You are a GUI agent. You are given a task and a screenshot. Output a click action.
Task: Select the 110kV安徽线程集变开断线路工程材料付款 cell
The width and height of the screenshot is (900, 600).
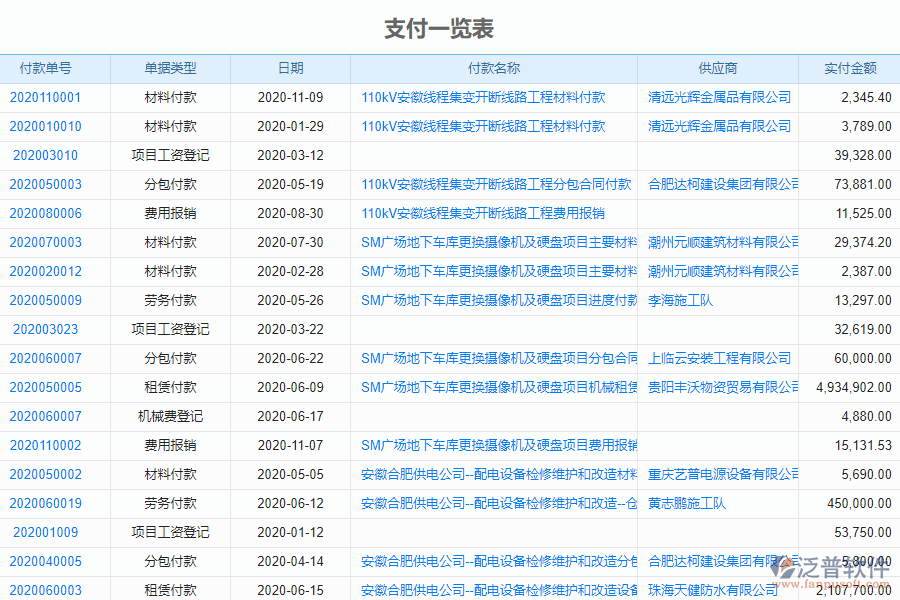click(x=485, y=98)
